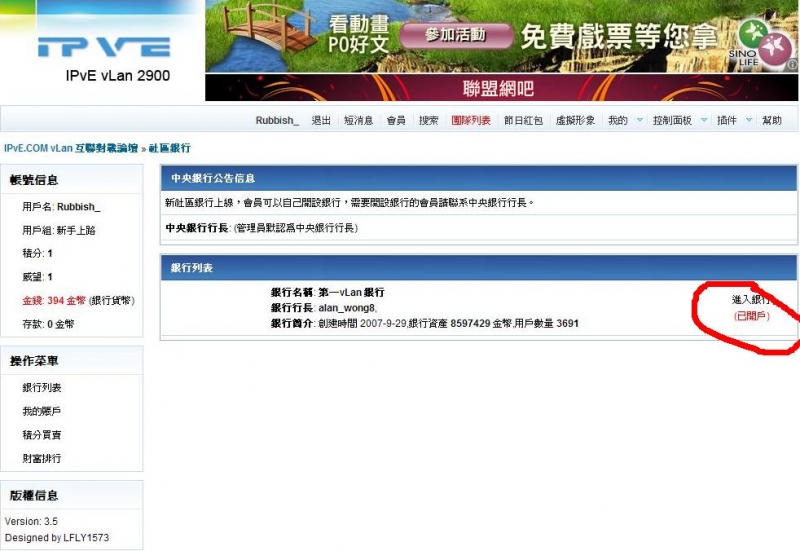This screenshot has width=800, height=551.
Task: Open 積分買賣 in operation menu
Action: 42,435
